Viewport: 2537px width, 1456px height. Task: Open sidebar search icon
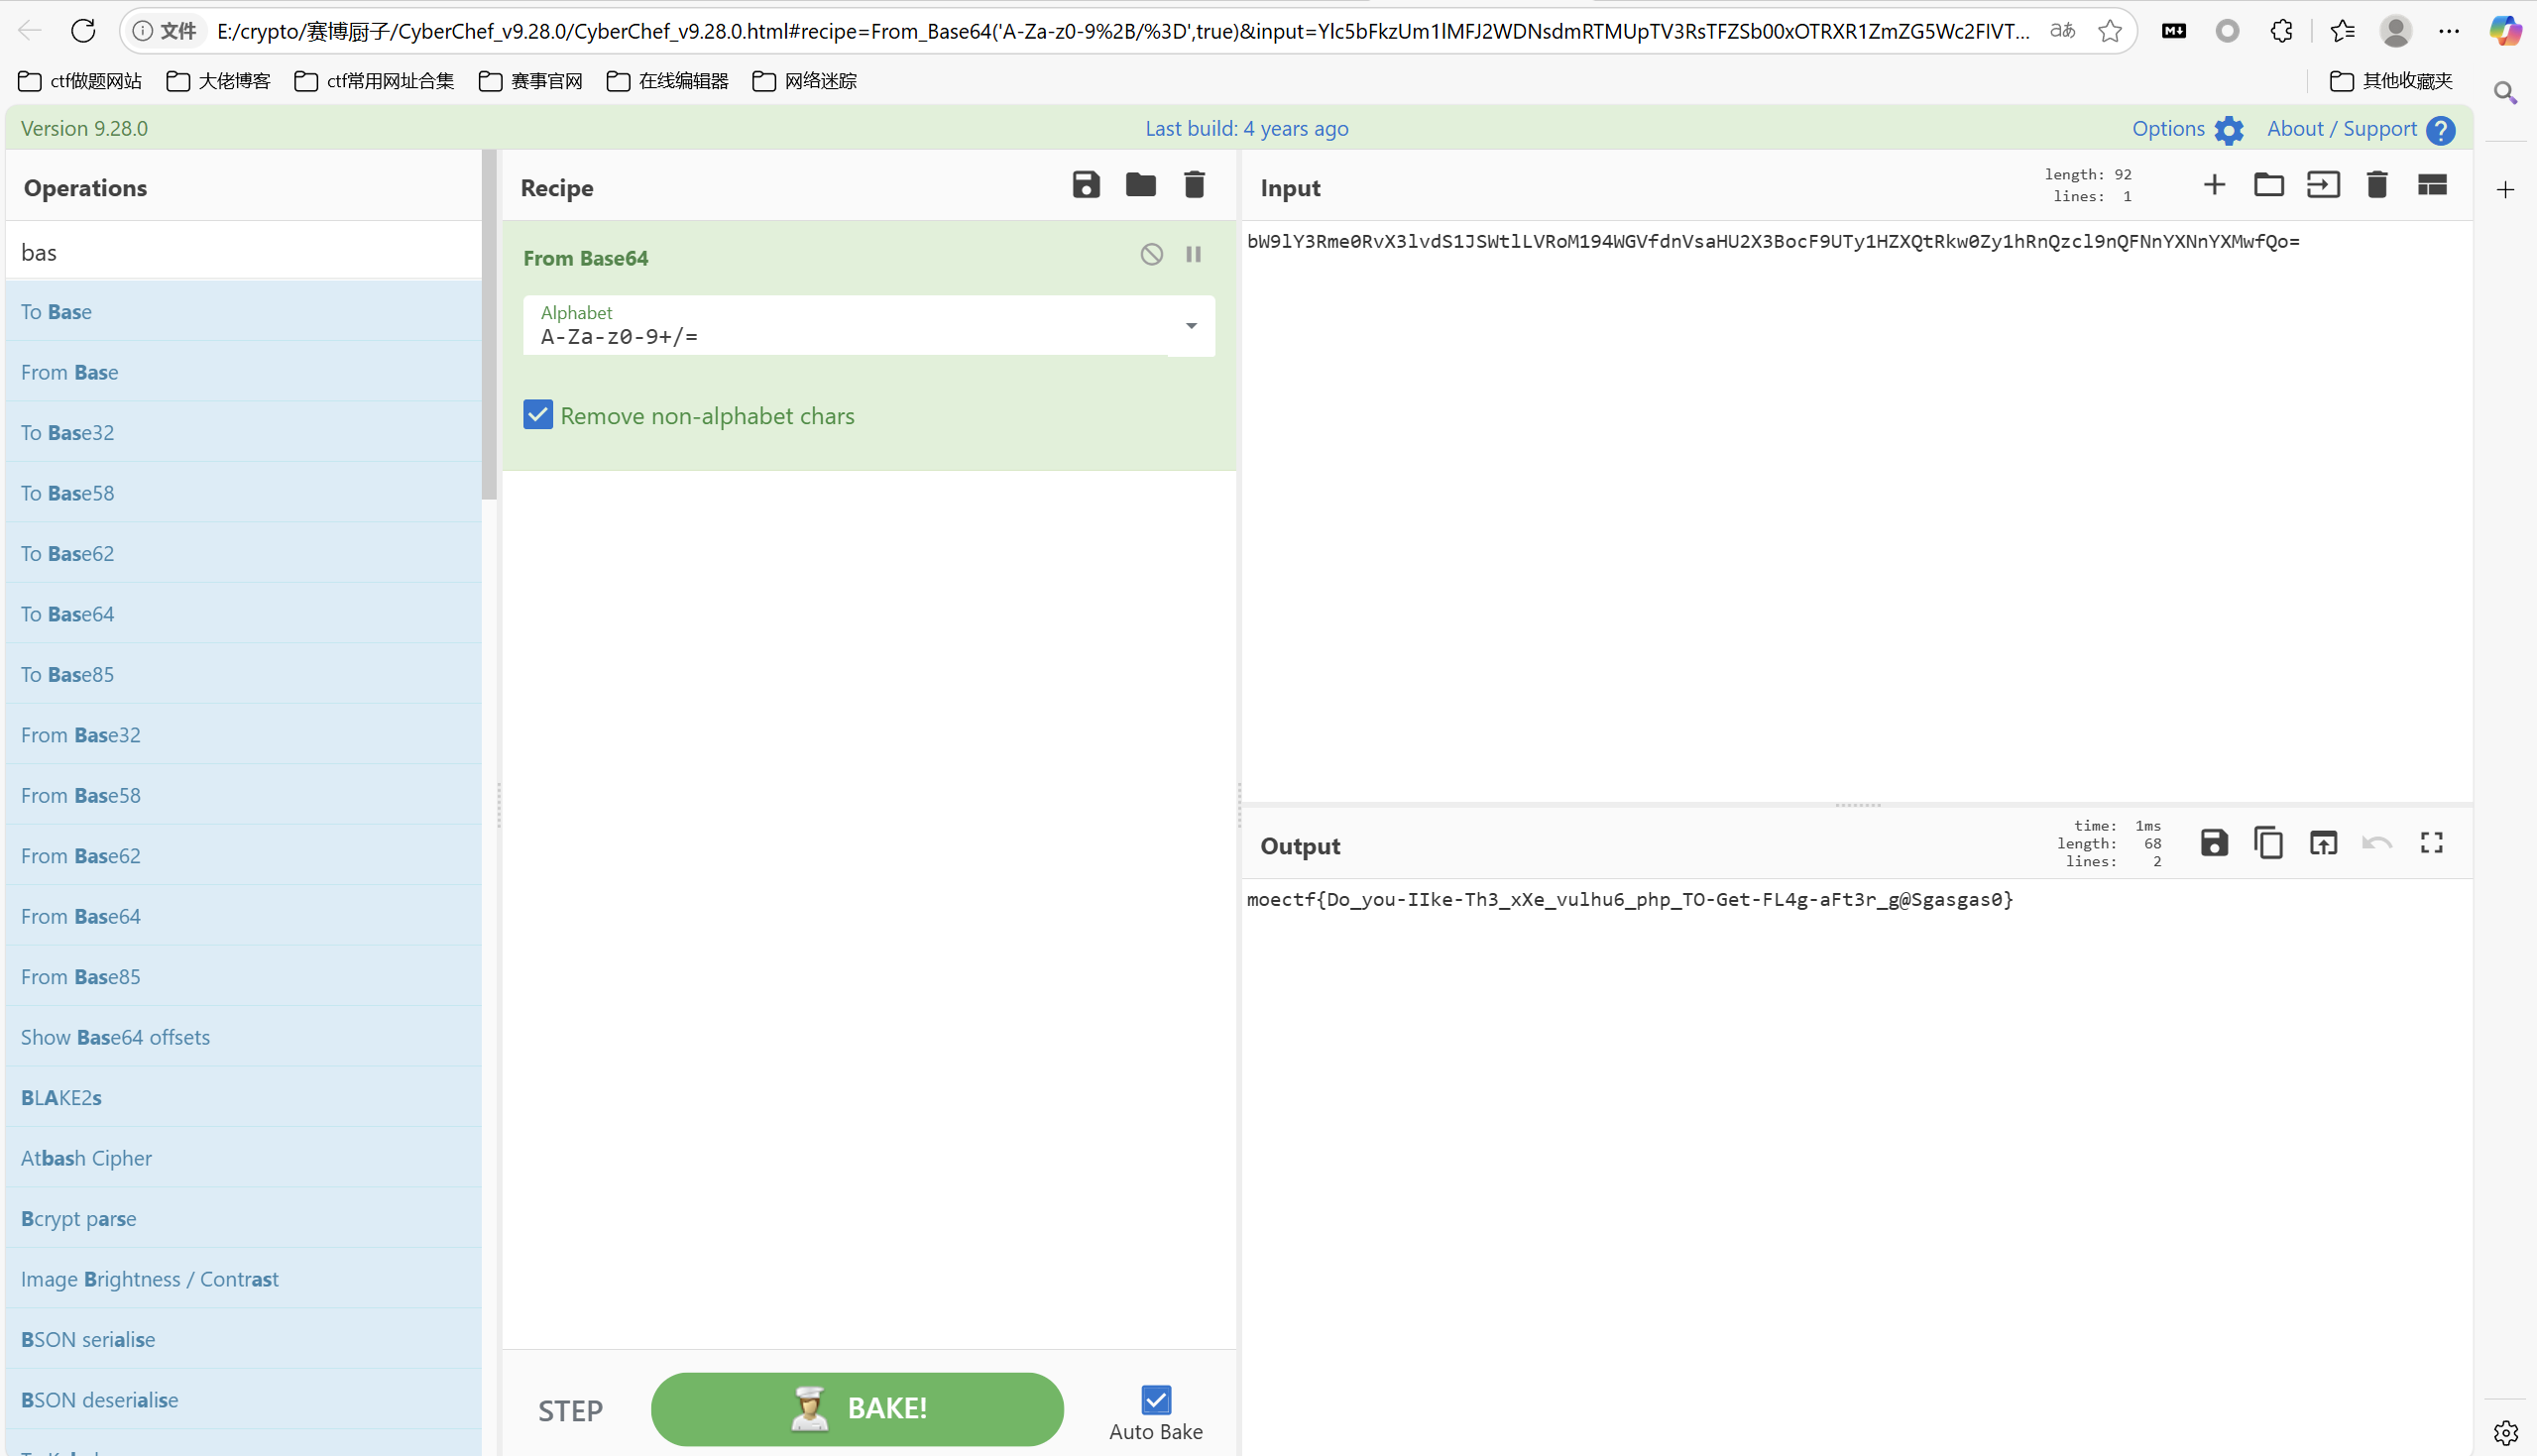coord(2505,93)
